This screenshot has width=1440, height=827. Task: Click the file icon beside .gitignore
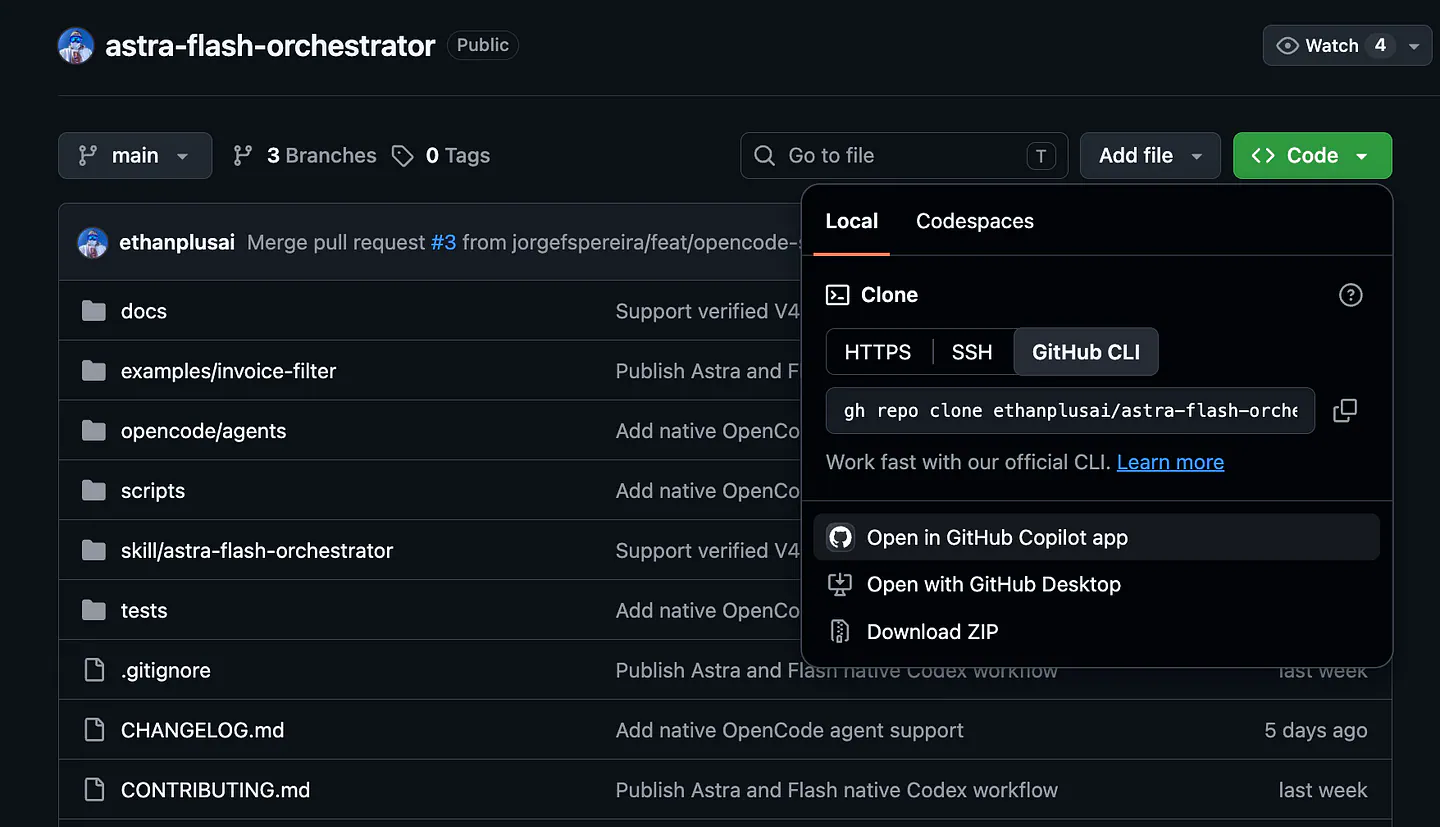[x=94, y=670]
